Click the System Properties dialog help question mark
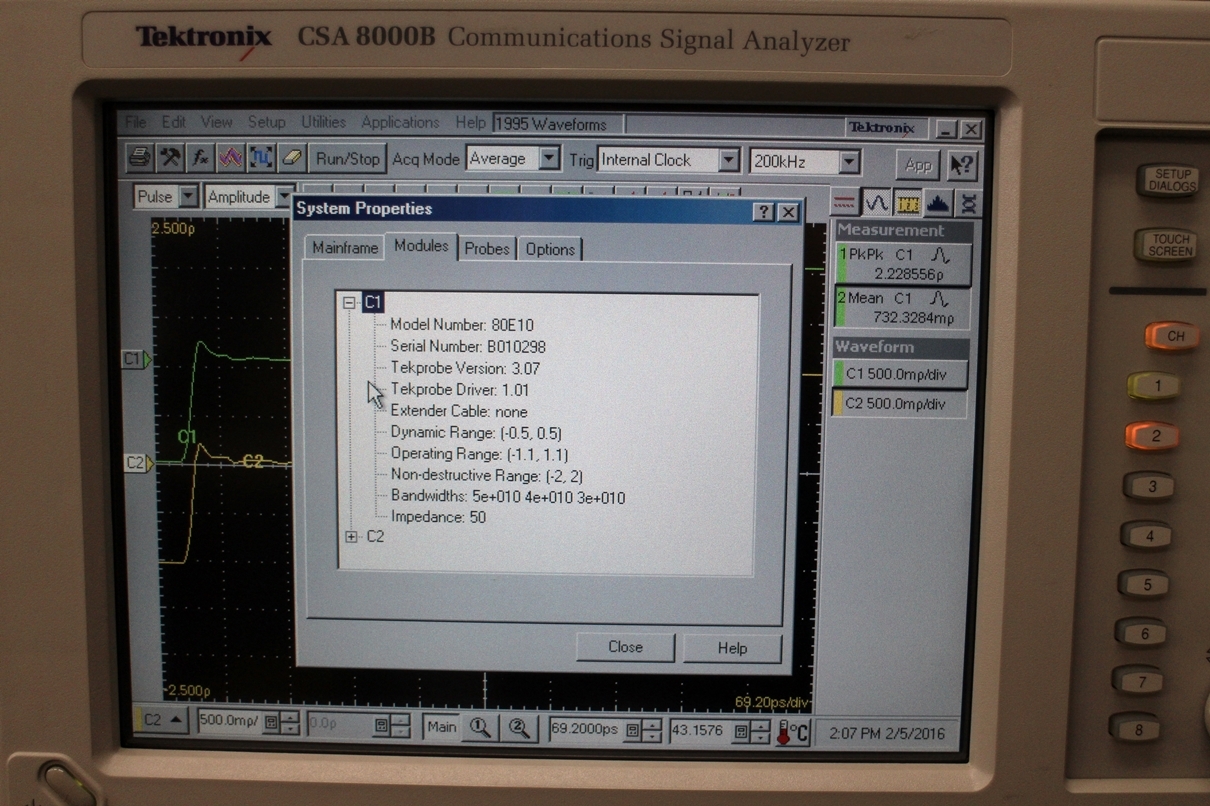This screenshot has height=806, width=1210. [763, 212]
